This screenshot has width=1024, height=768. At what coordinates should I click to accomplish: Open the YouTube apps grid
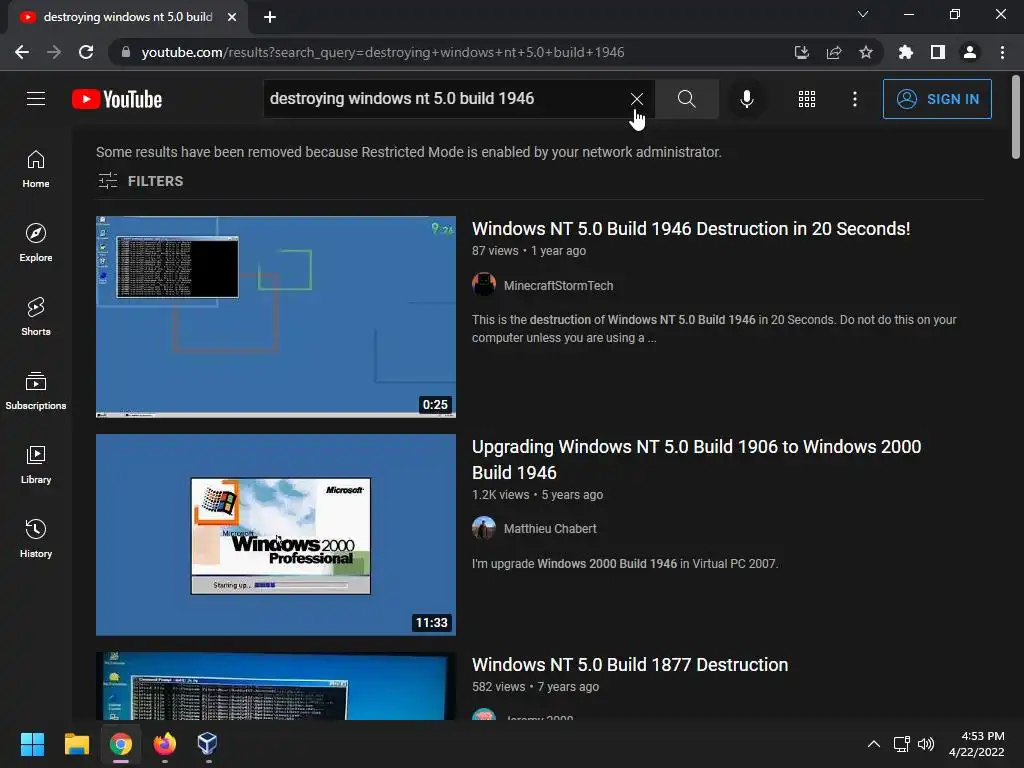pyautogui.click(x=807, y=99)
